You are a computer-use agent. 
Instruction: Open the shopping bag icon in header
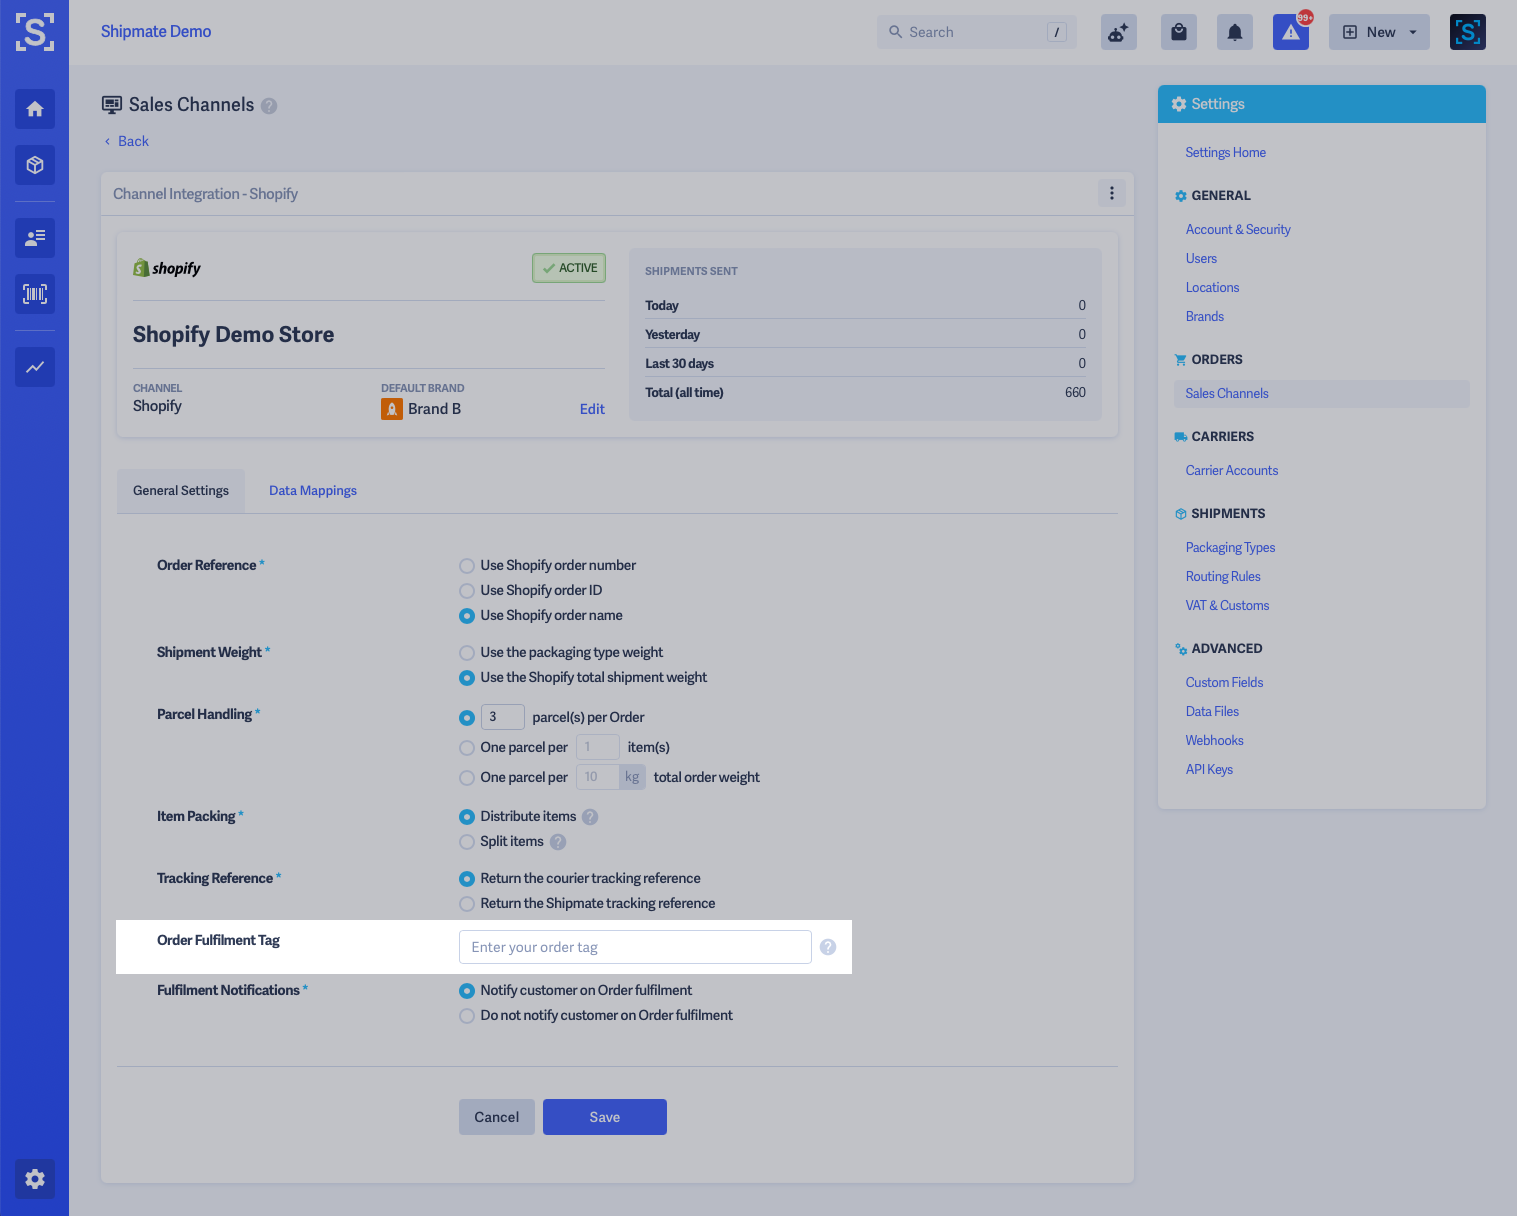click(x=1178, y=31)
